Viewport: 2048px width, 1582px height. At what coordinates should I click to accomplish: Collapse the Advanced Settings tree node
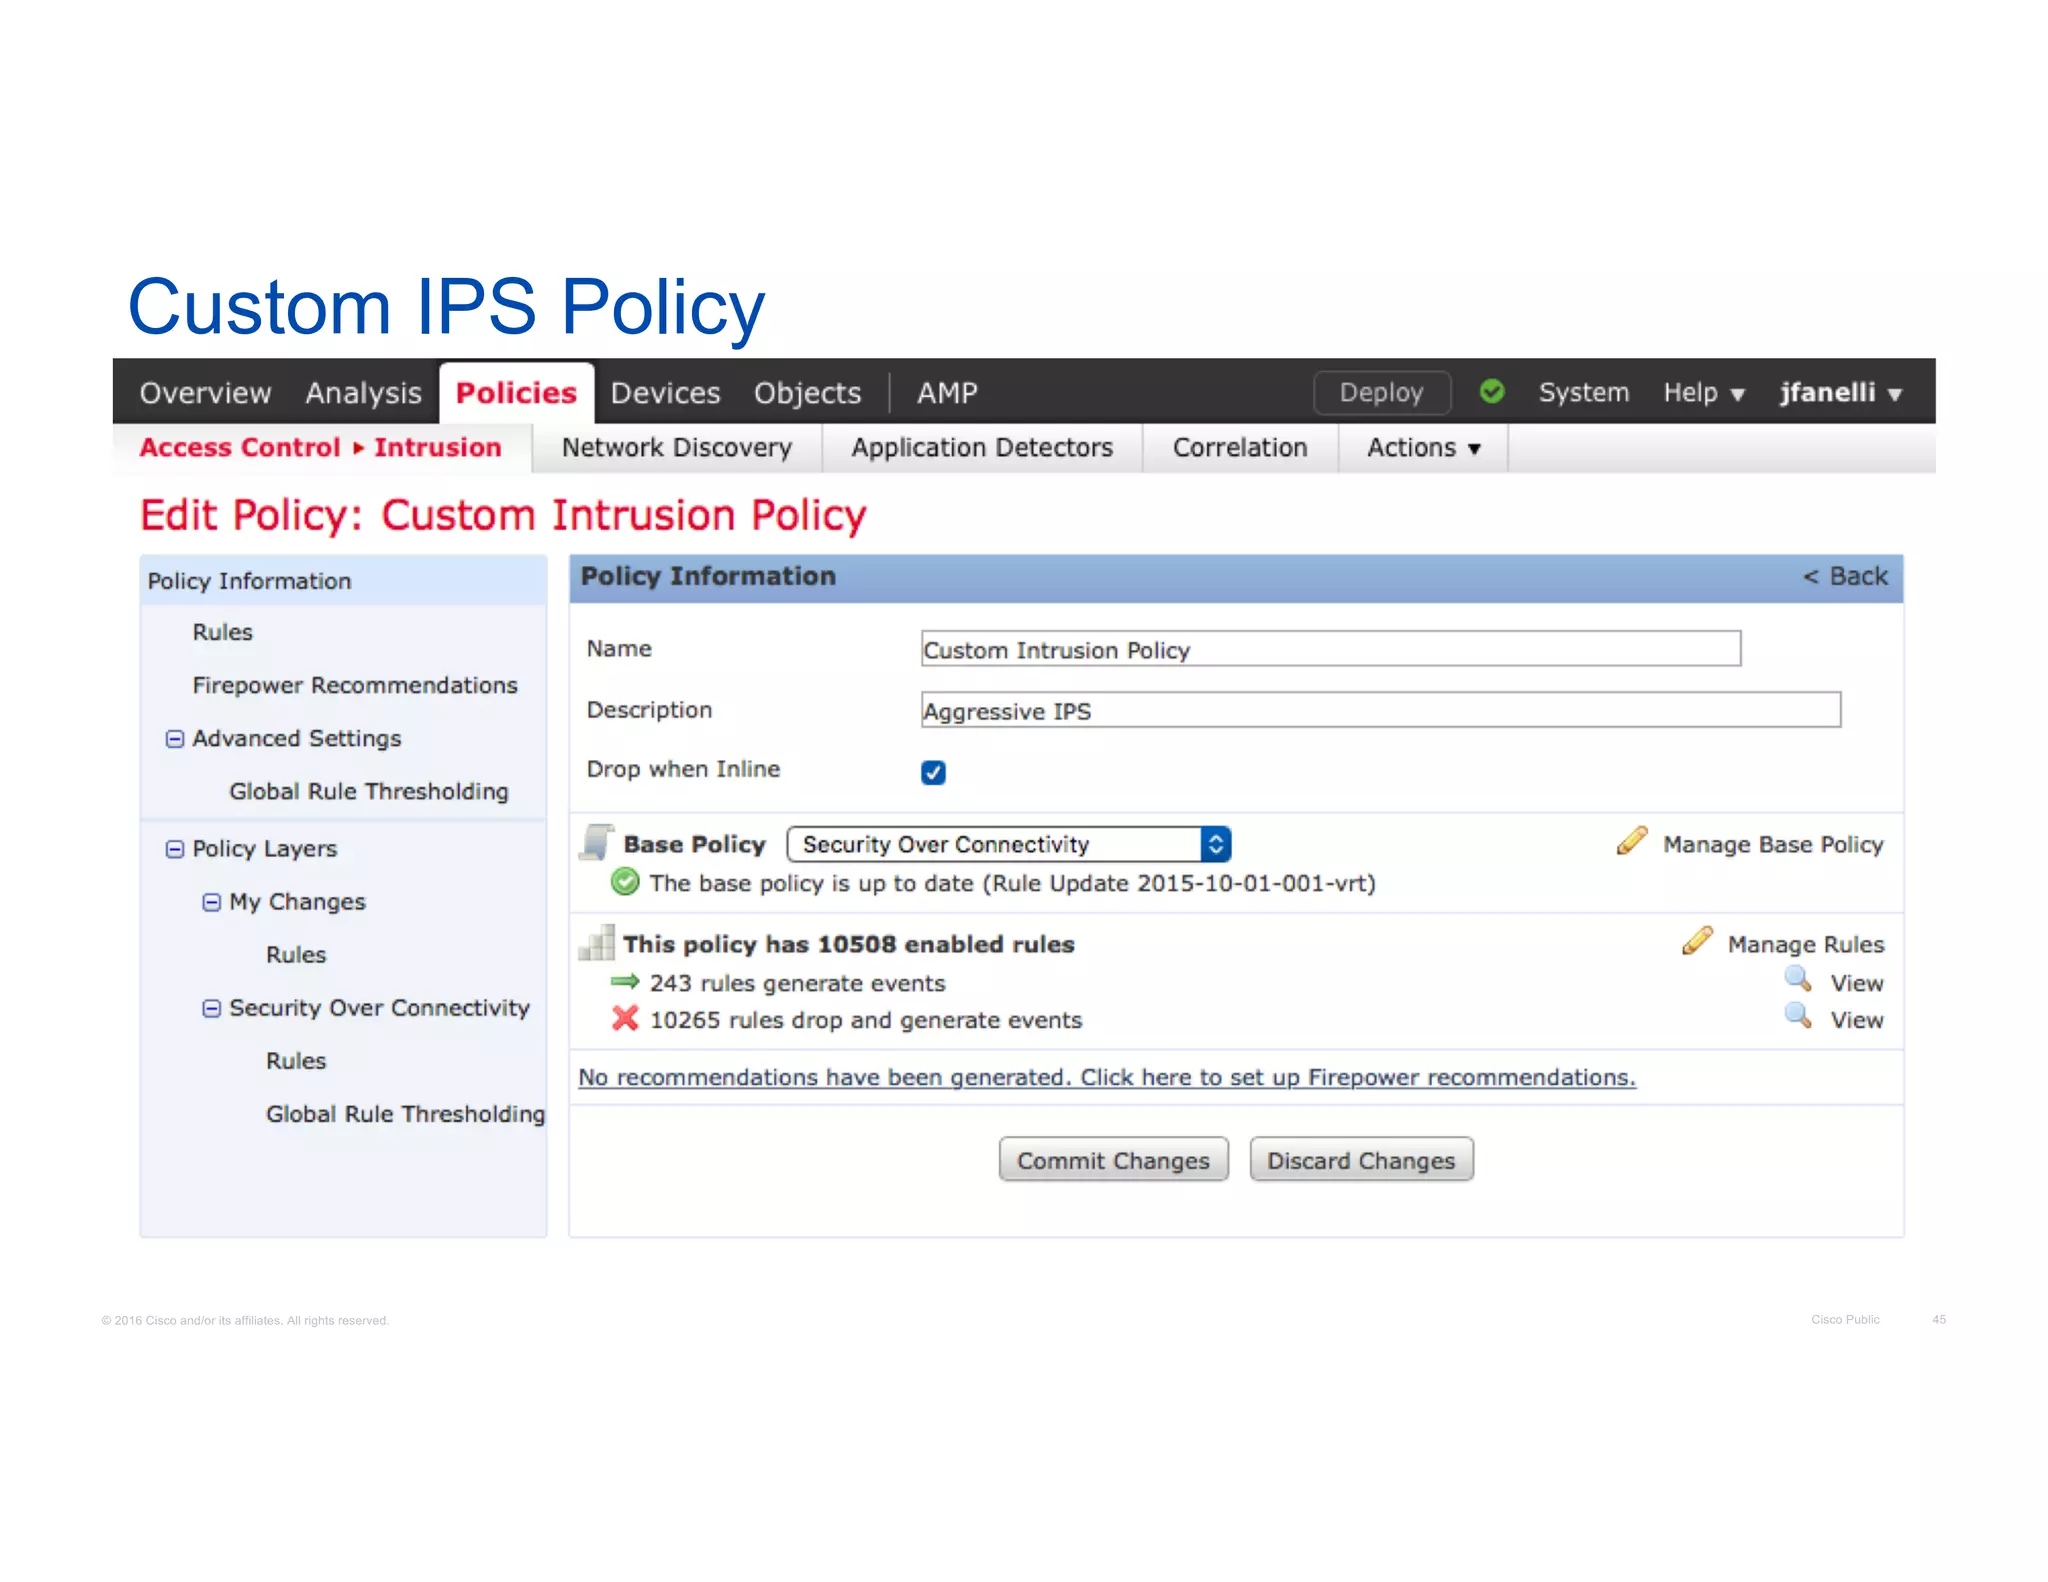point(174,739)
